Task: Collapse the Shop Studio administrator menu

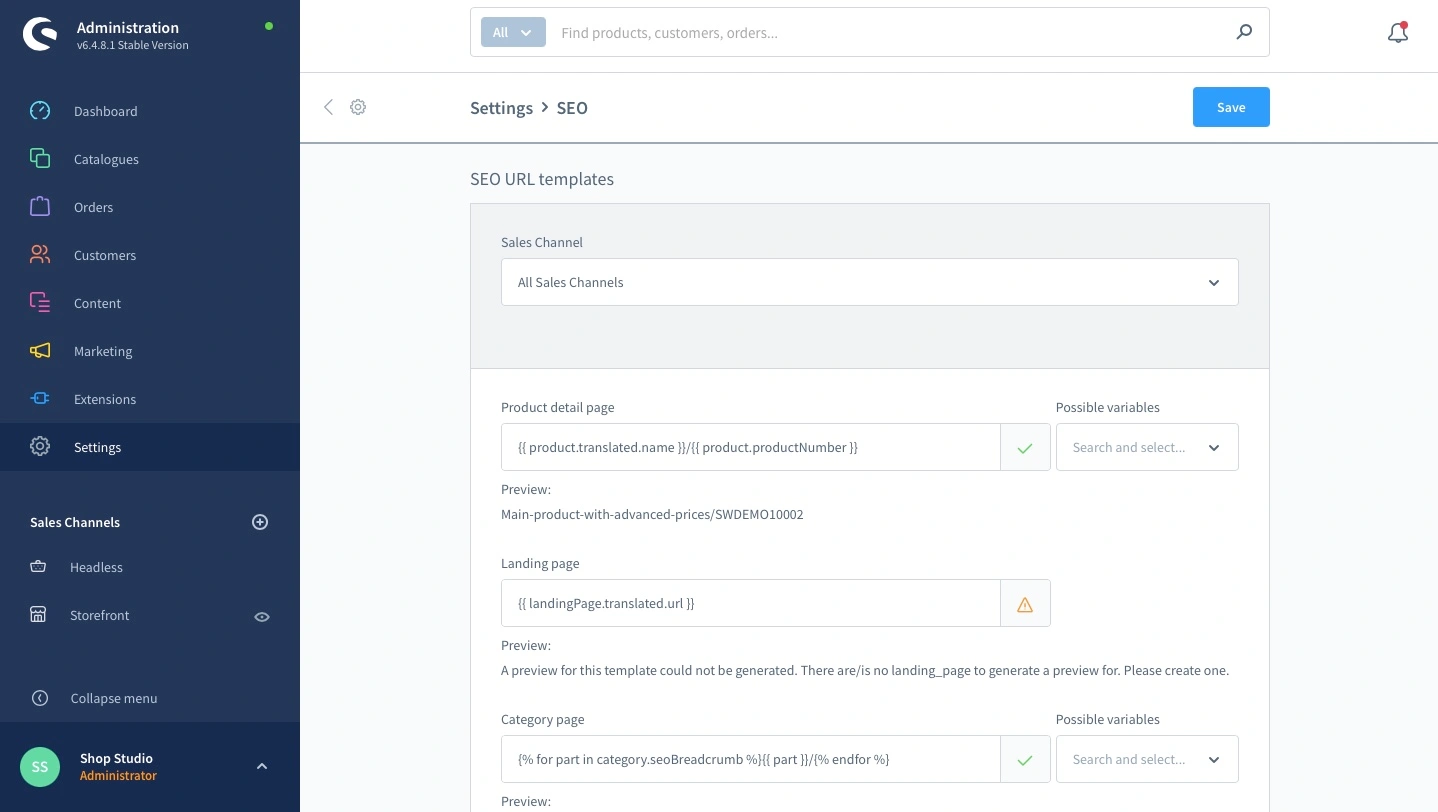Action: (262, 766)
